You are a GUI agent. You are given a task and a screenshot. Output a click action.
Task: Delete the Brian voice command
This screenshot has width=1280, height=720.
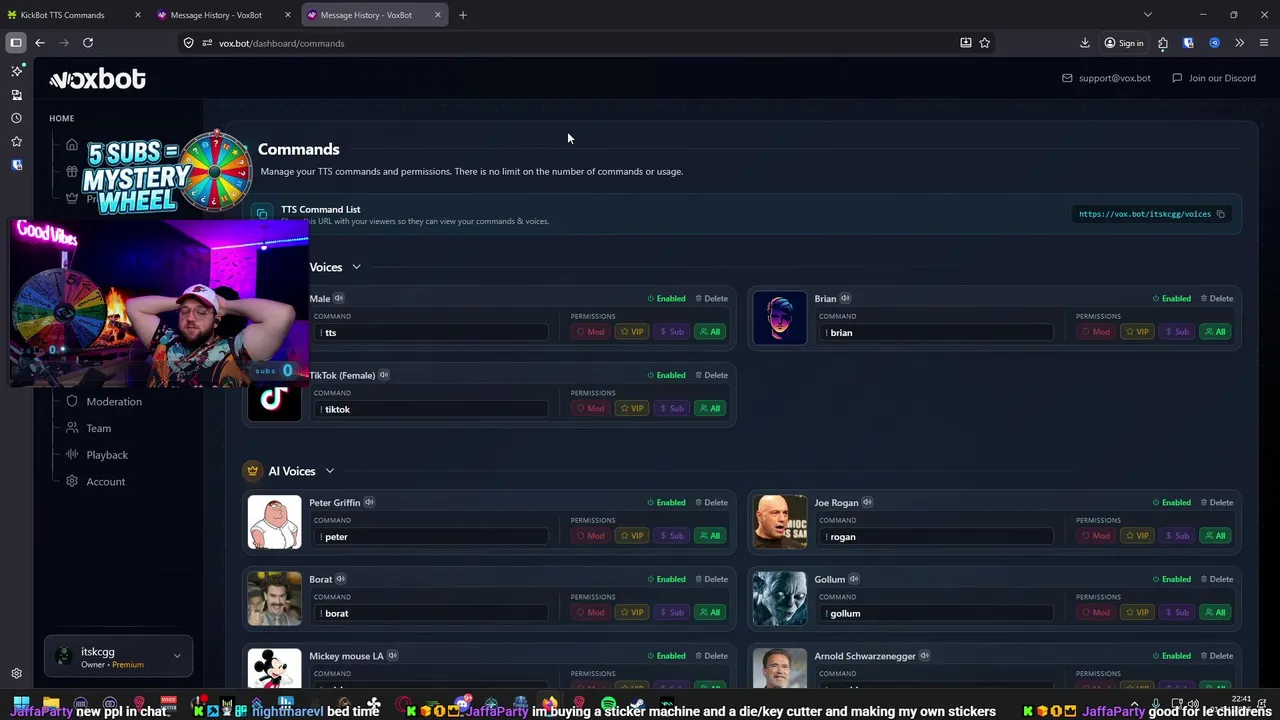[x=1217, y=298]
